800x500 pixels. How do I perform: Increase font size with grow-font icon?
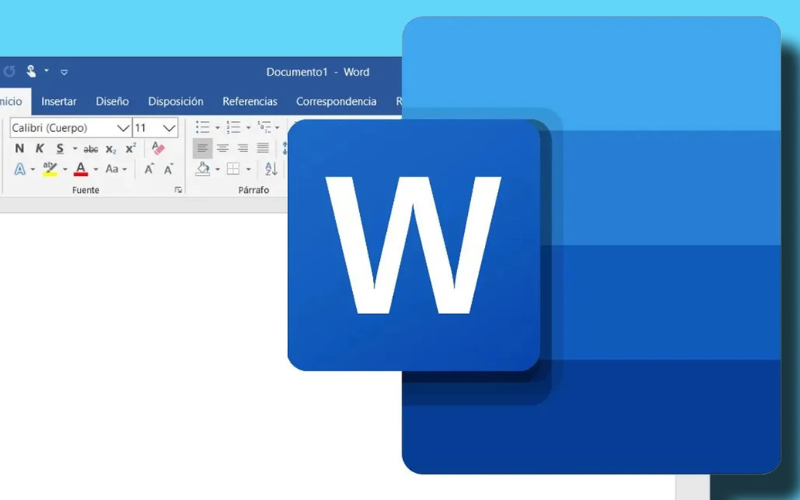149,169
